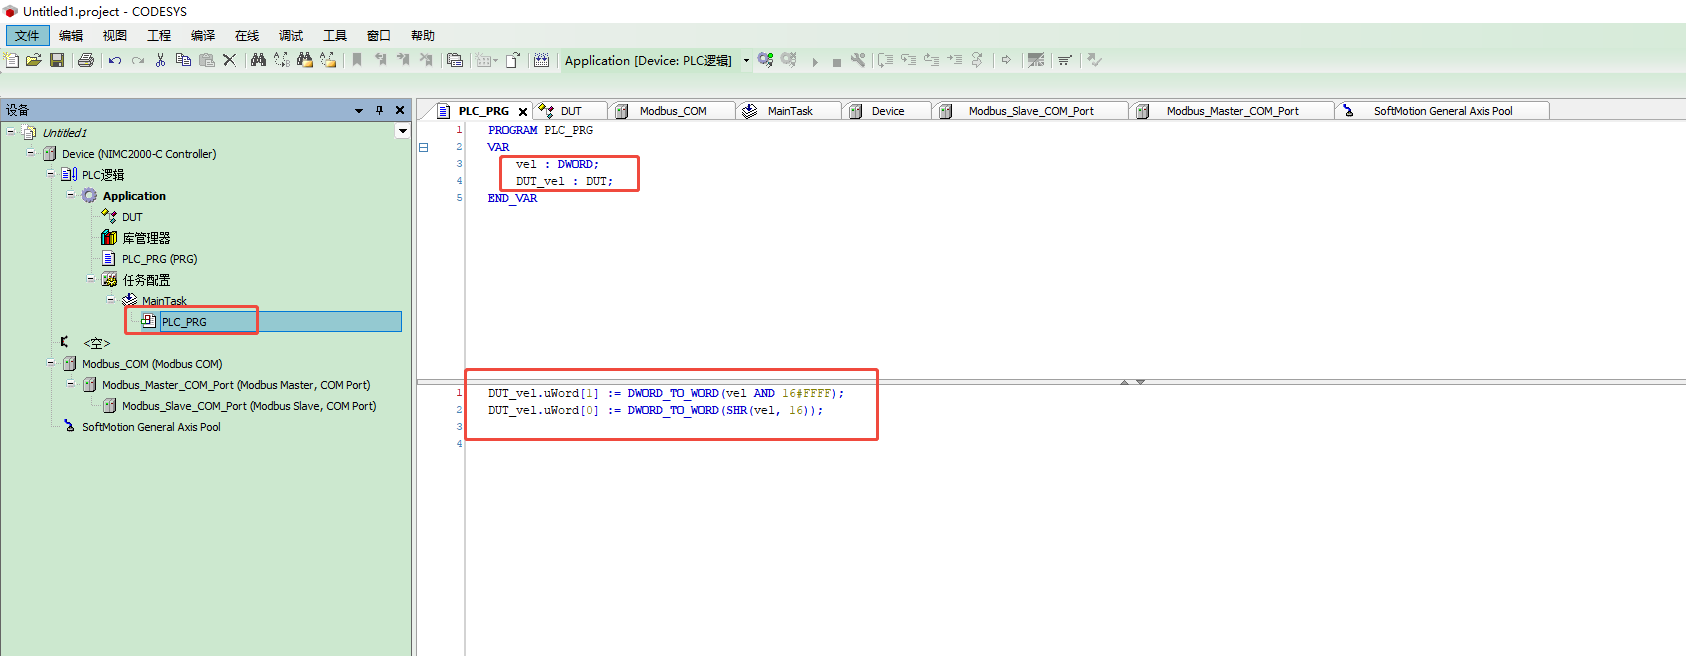Click the Logout gear icon
This screenshot has width=1686, height=656.
[789, 60]
